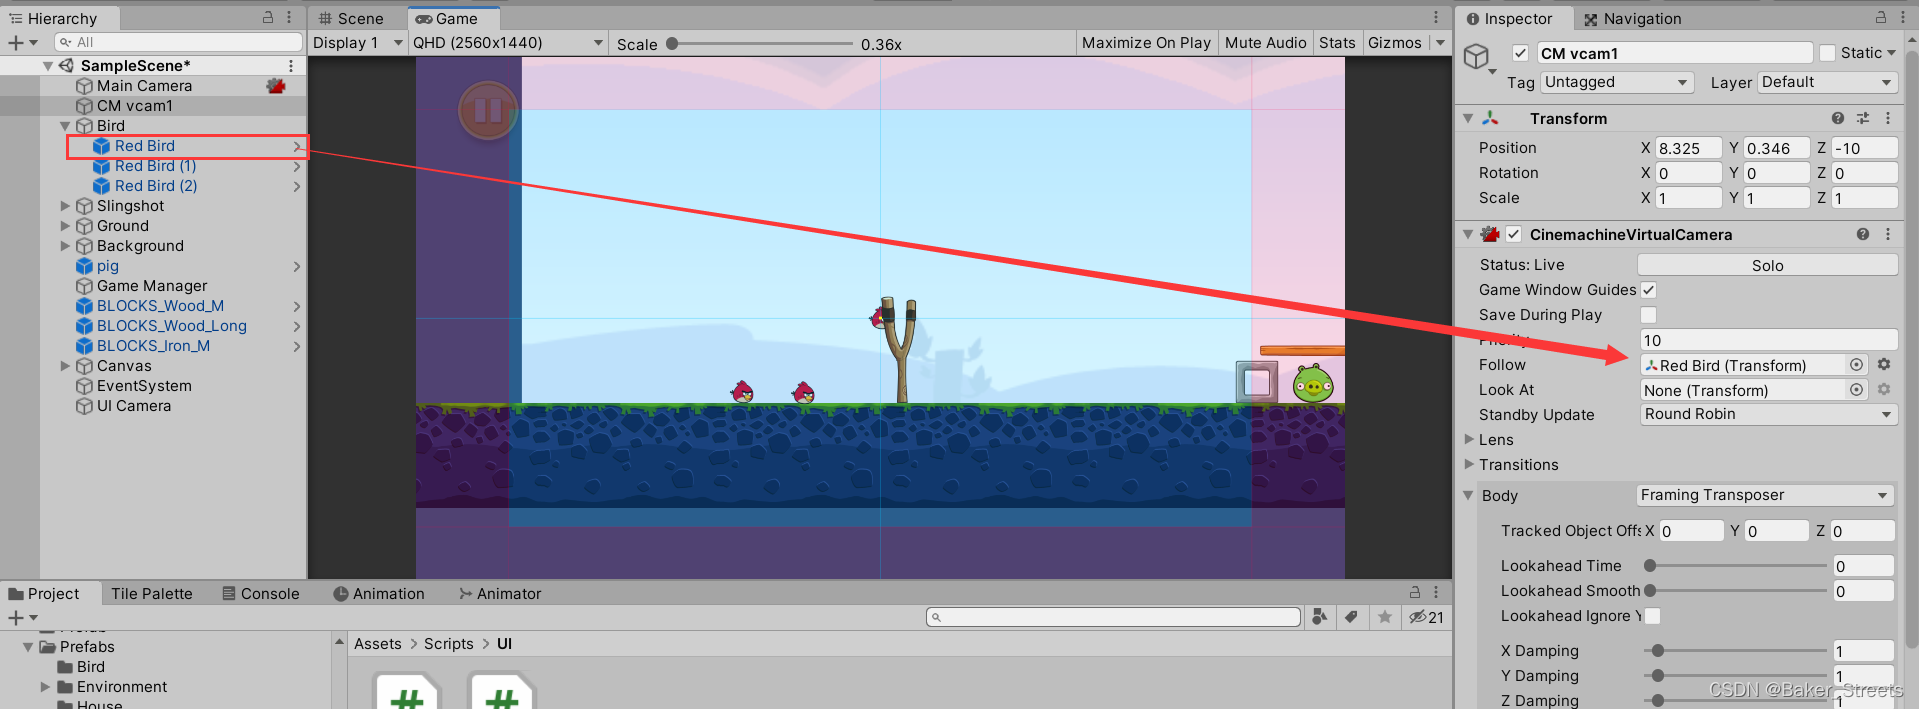Open the Display 1 dropdown
Image resolution: width=1919 pixels, height=709 pixels.
357,43
